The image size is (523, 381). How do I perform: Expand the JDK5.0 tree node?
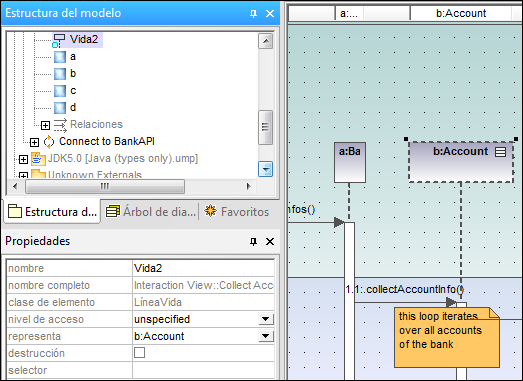(x=23, y=159)
